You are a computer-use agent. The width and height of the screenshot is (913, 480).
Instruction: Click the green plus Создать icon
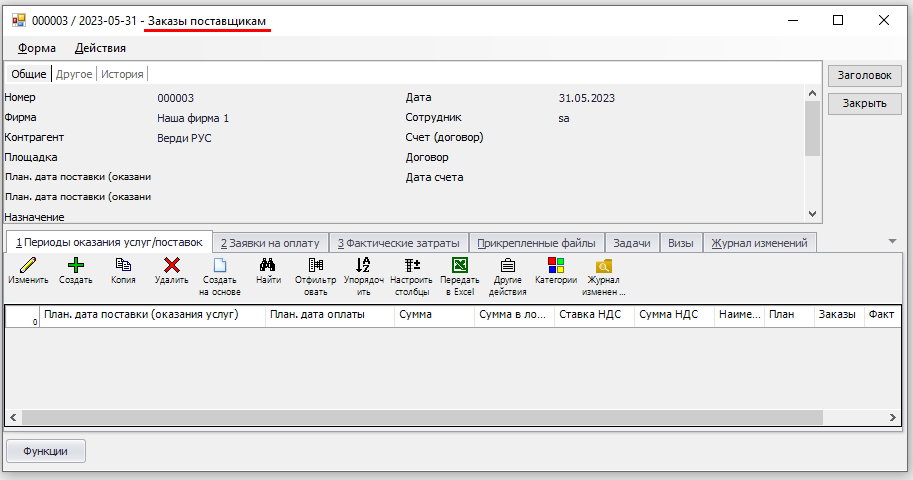click(76, 266)
